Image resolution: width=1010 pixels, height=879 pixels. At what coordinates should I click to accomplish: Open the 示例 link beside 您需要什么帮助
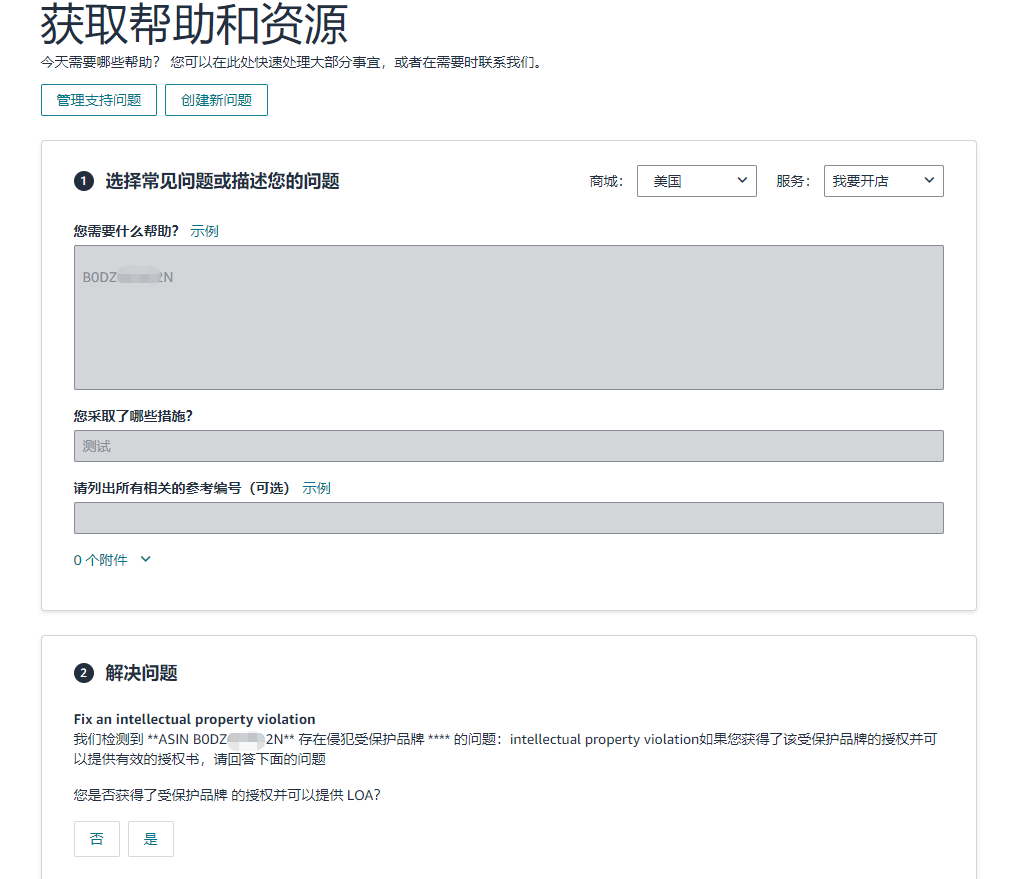point(205,231)
